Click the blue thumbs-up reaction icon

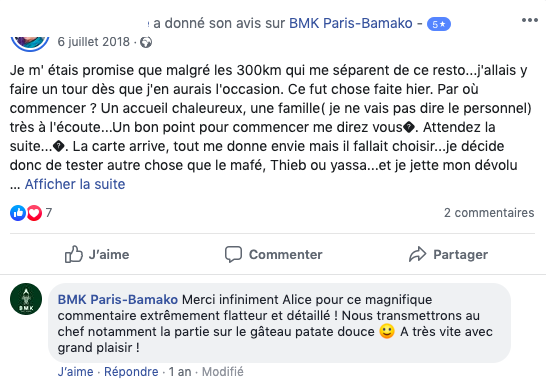click(18, 212)
